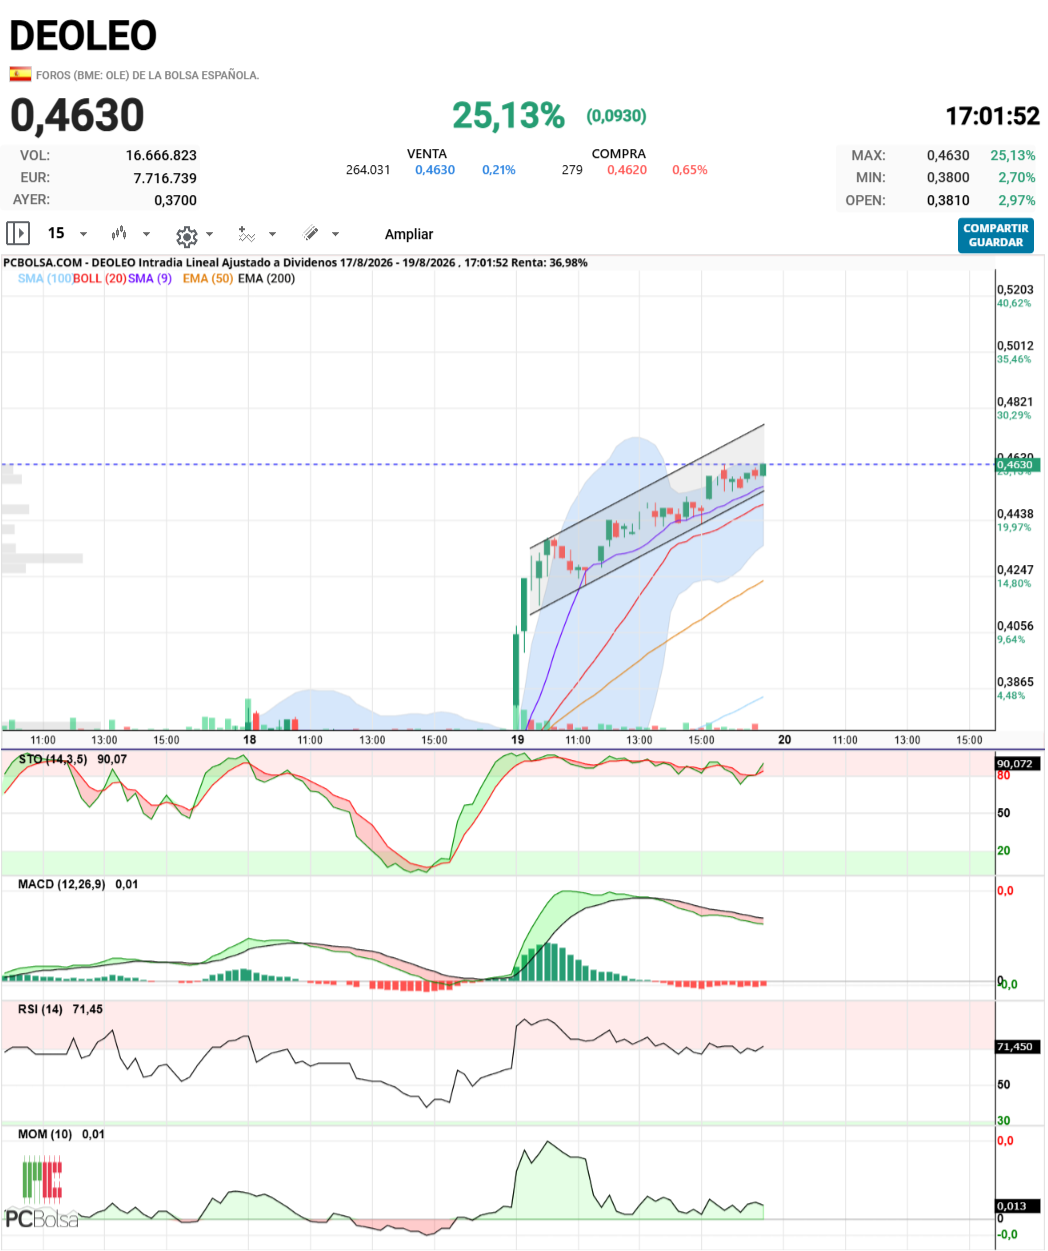Toggle the EMA (200) indicator label
This screenshot has width=1048, height=1251.
(x=267, y=278)
